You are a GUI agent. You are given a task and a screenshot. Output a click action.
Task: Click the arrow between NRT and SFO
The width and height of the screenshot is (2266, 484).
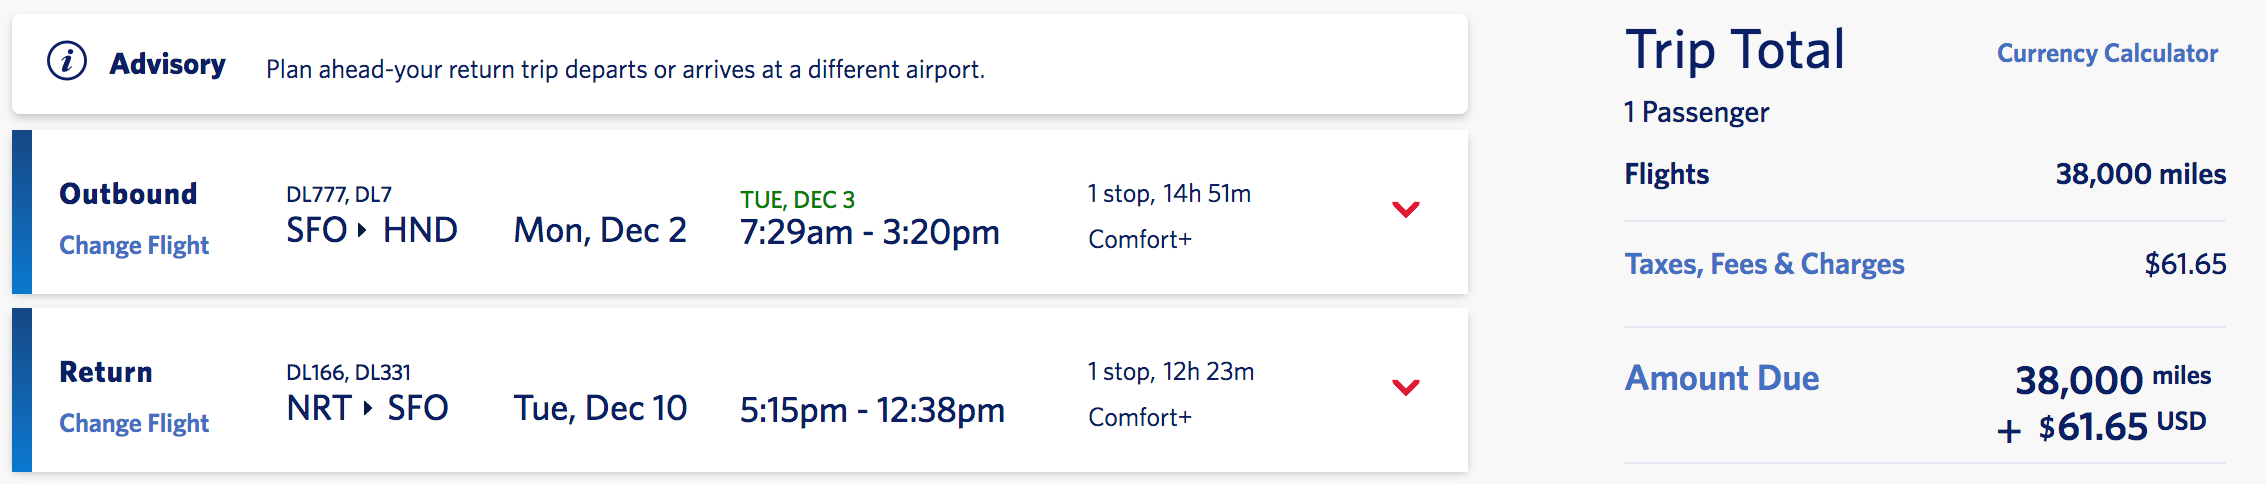pyautogui.click(x=368, y=408)
